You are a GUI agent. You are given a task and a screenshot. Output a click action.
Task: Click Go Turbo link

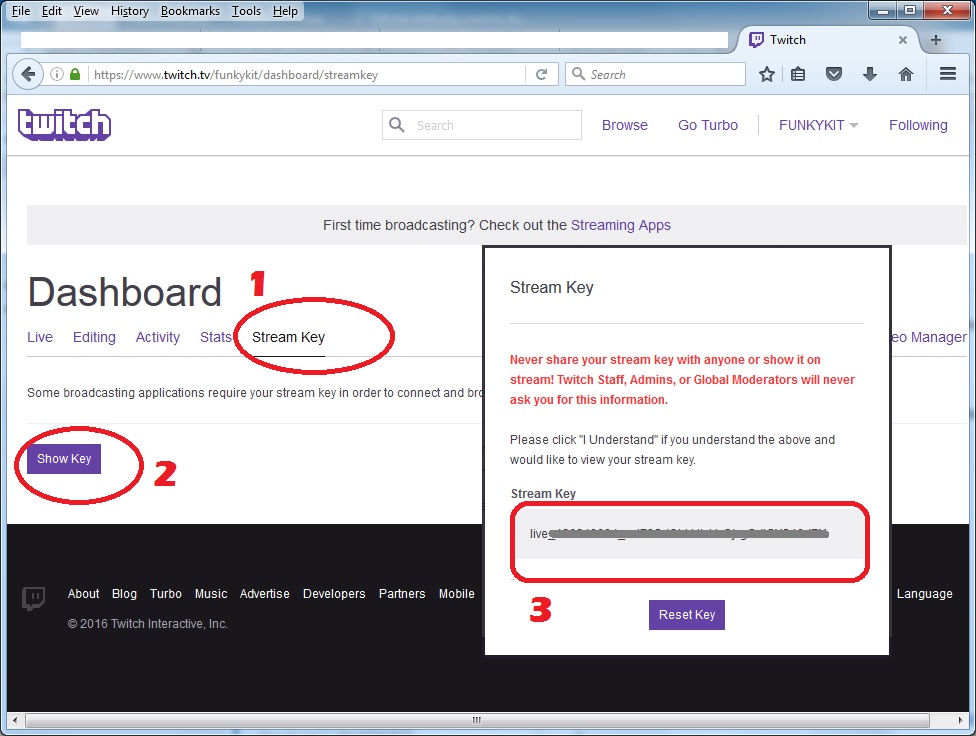click(x=708, y=125)
